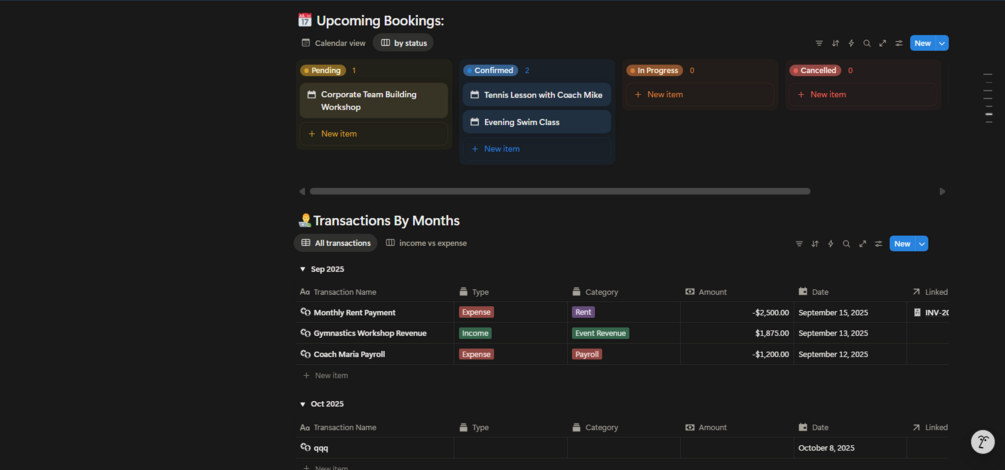The image size is (1005, 470).
Task: Expand Upcoming Bookings to full page
Action: (882, 43)
